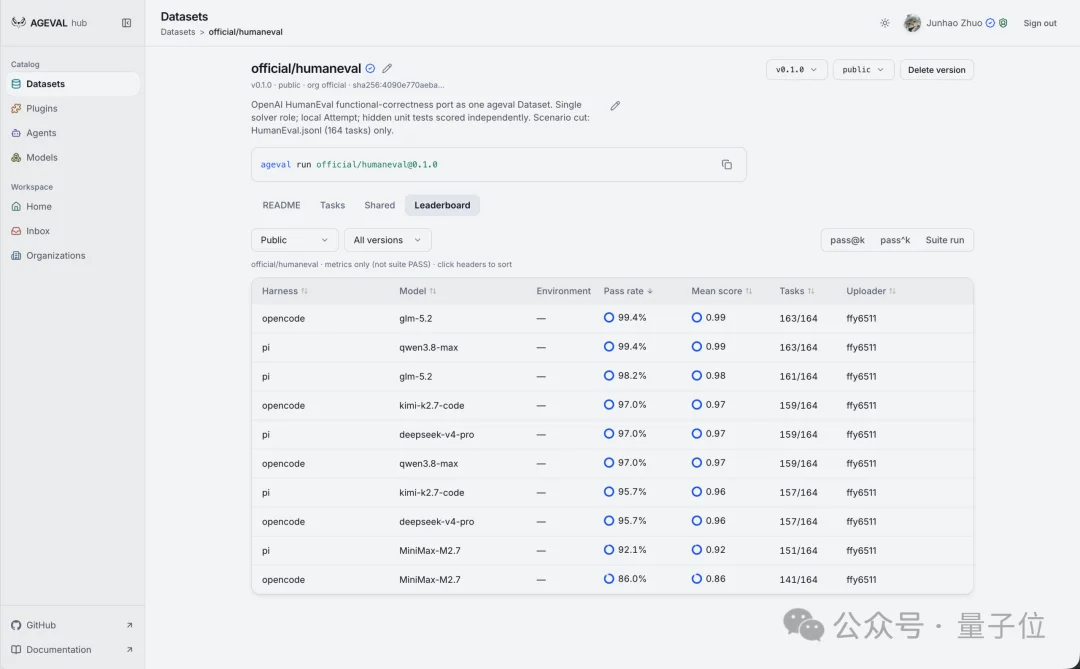Click the shield badge next to Junhao Zhuo
Viewport: 1080px width, 669px height.
pos(1004,23)
